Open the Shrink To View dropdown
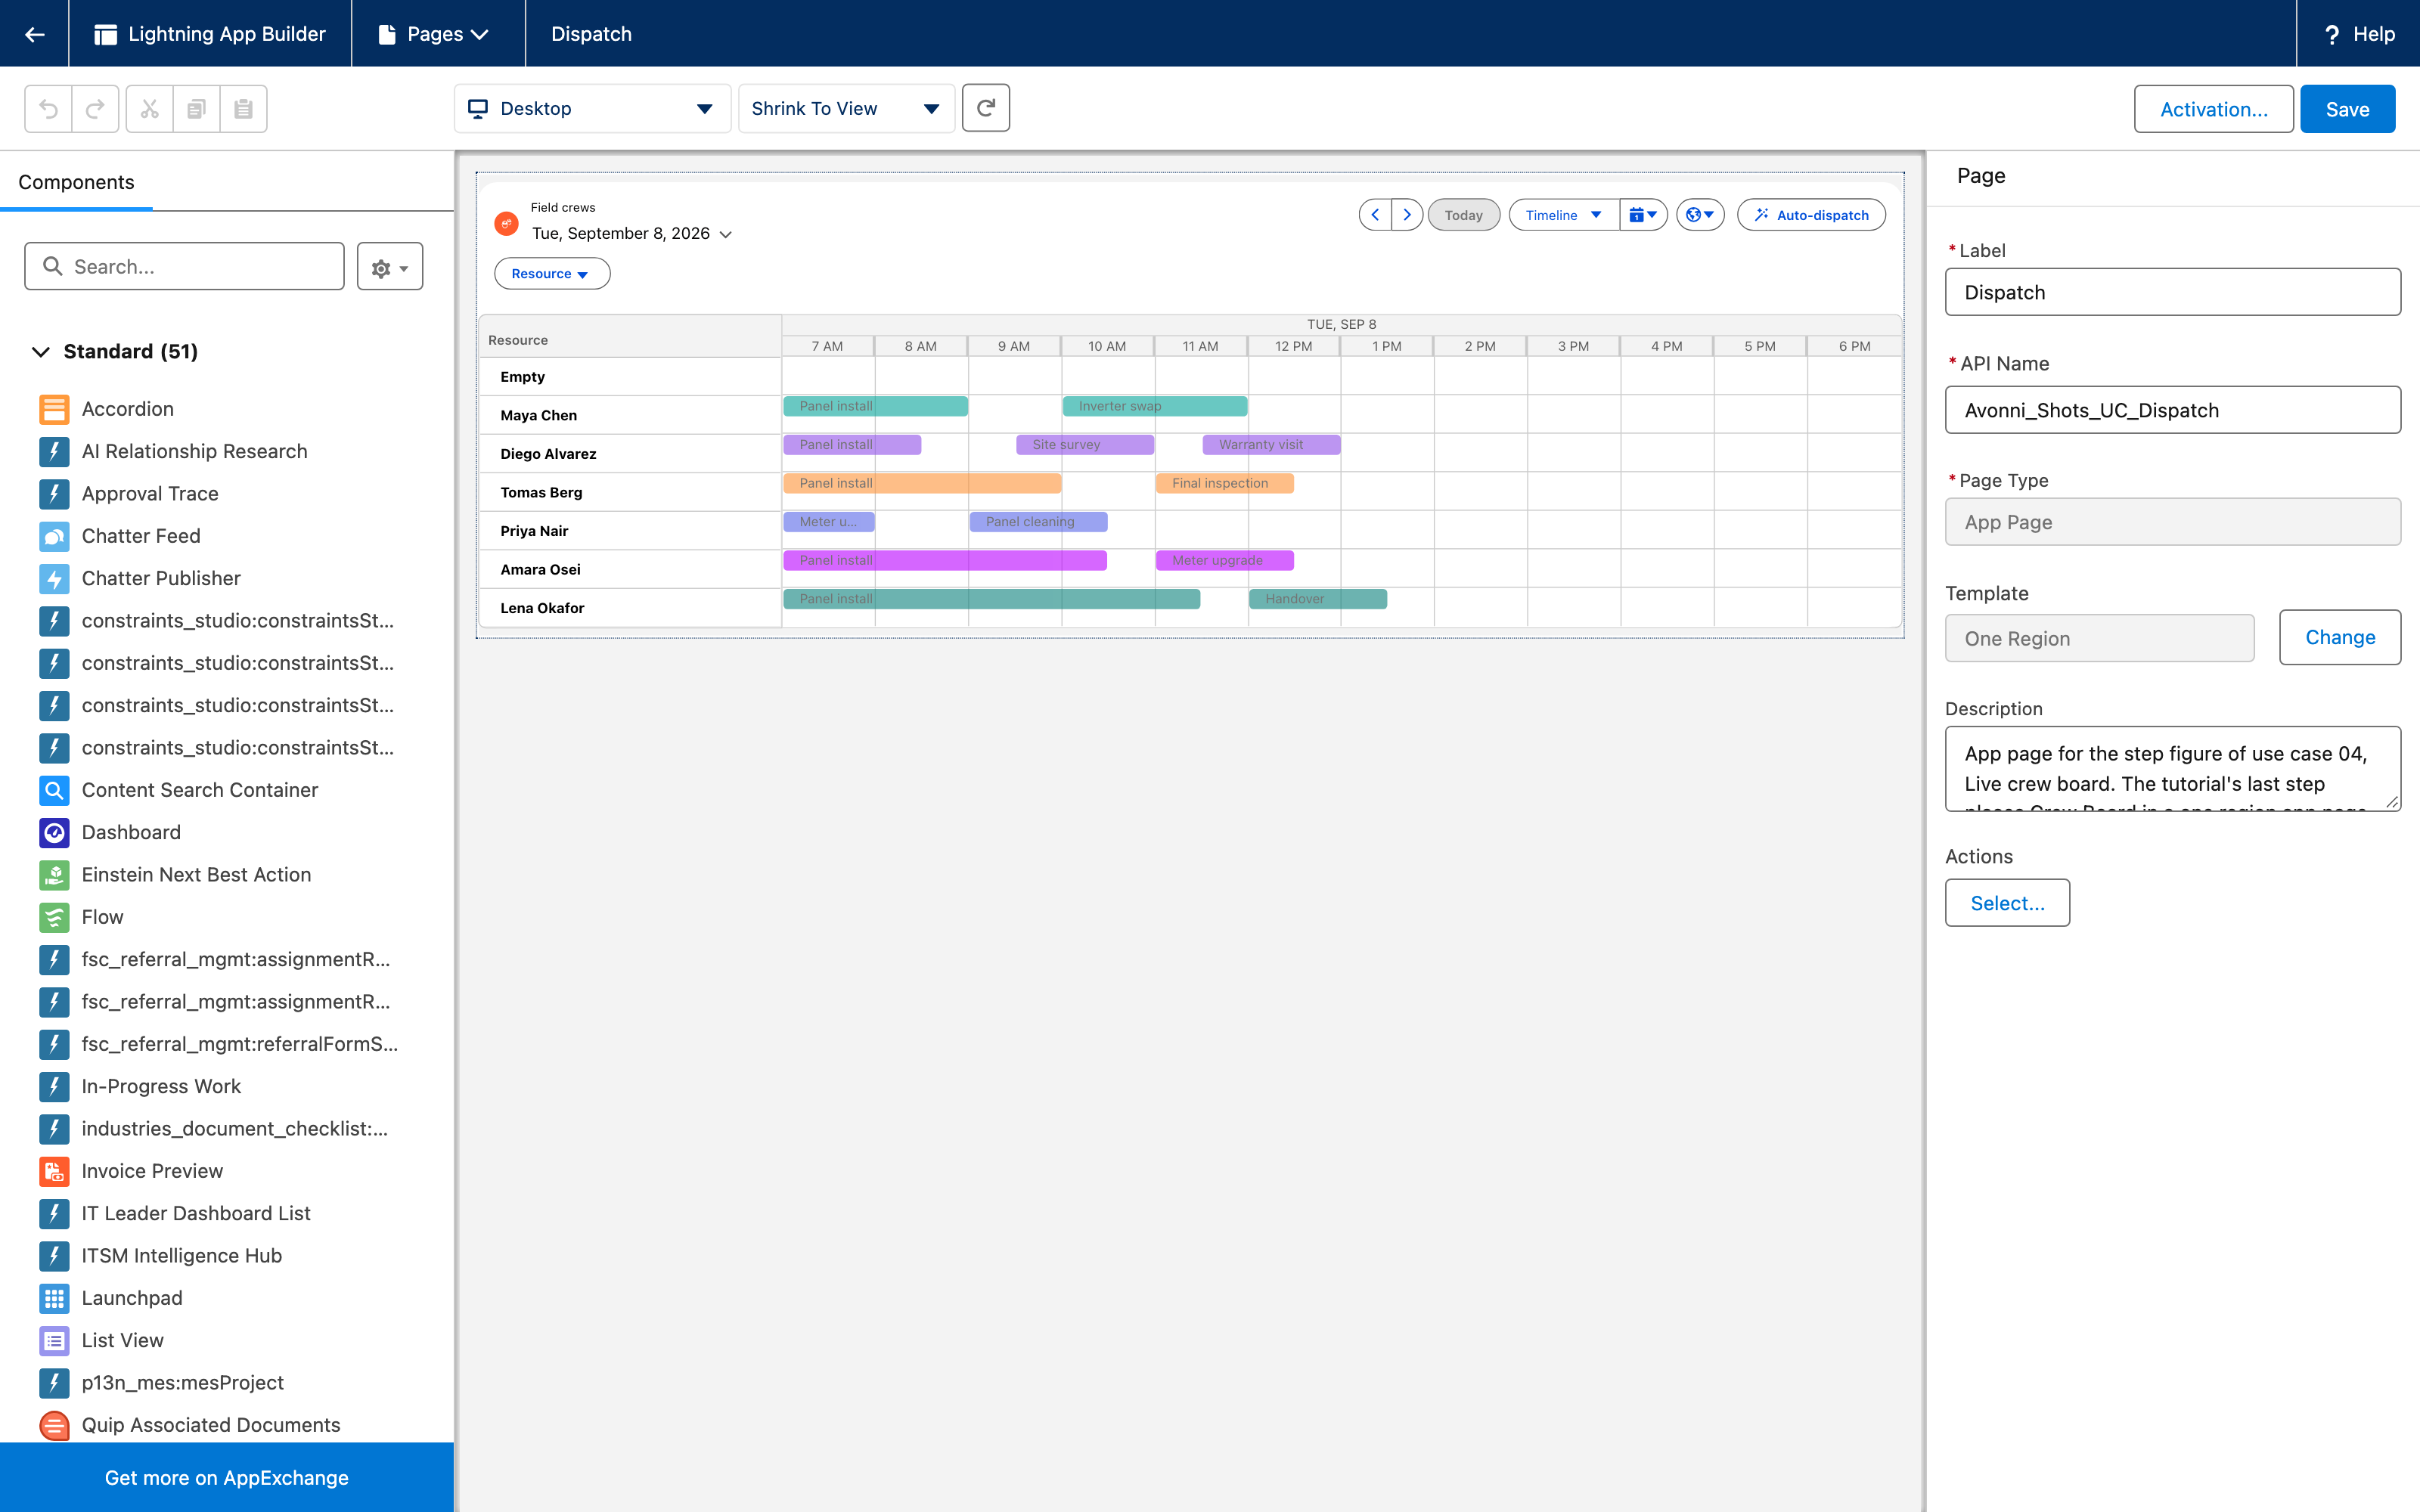Viewport: 2420px width, 1512px height. (x=846, y=108)
